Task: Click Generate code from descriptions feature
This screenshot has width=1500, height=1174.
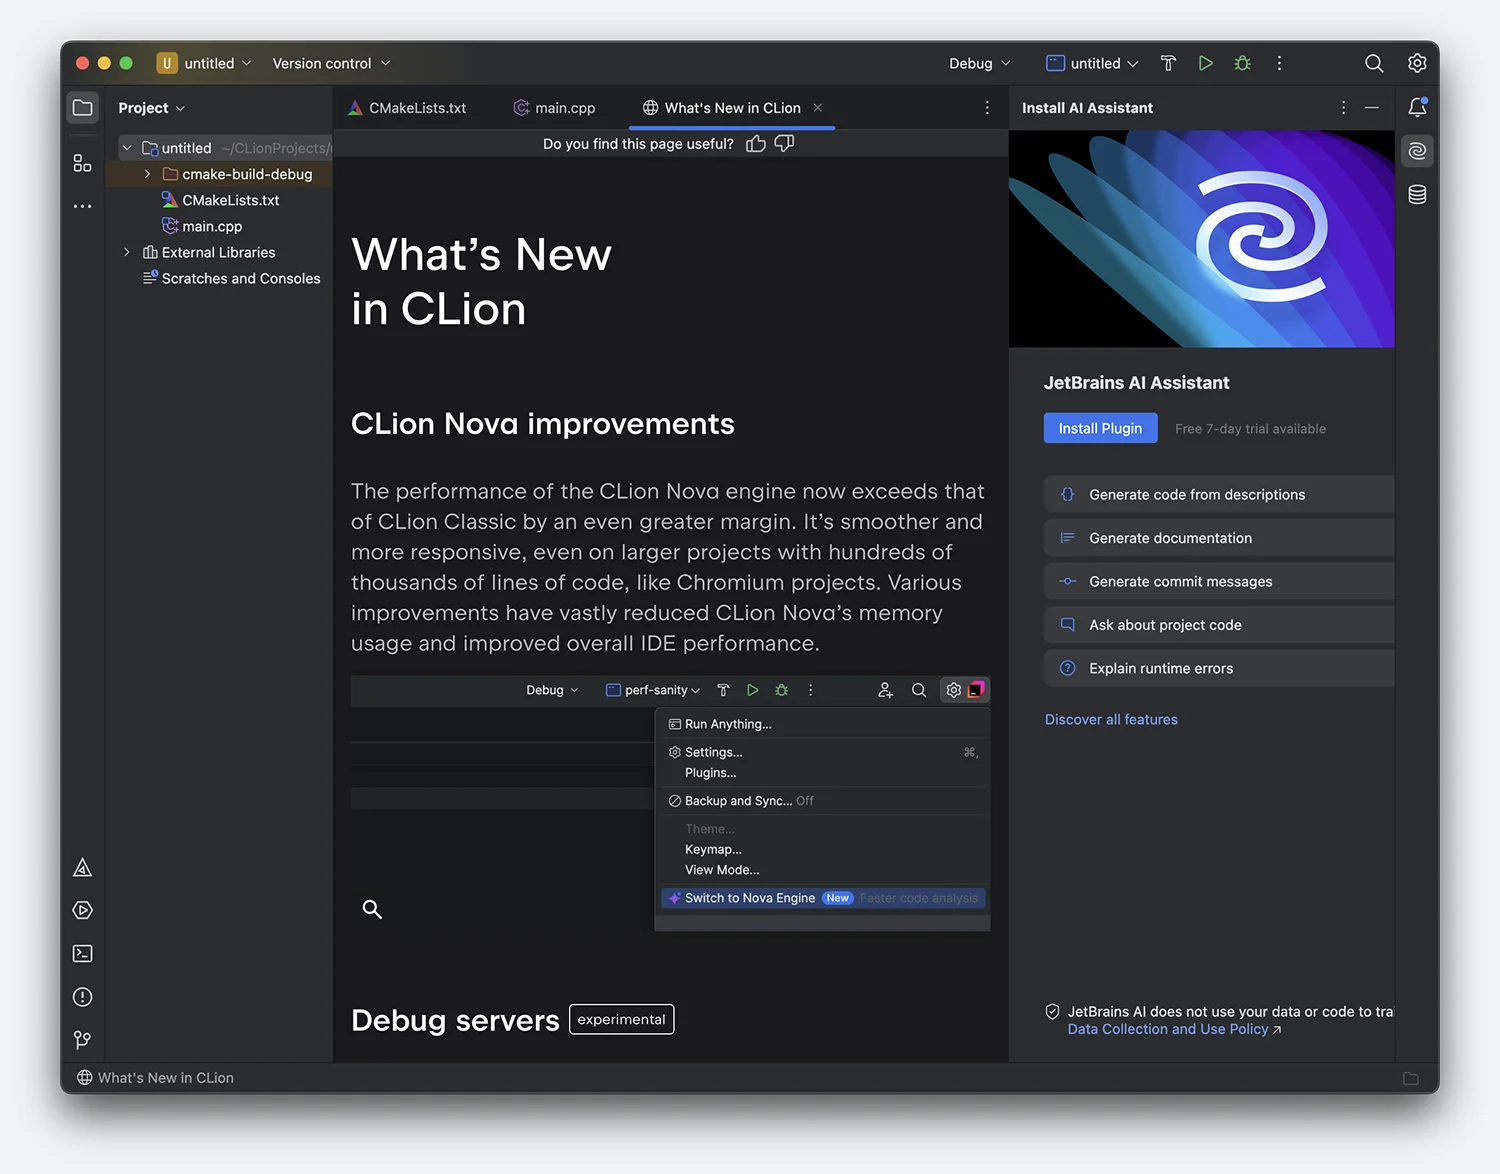Action: pyautogui.click(x=1219, y=494)
